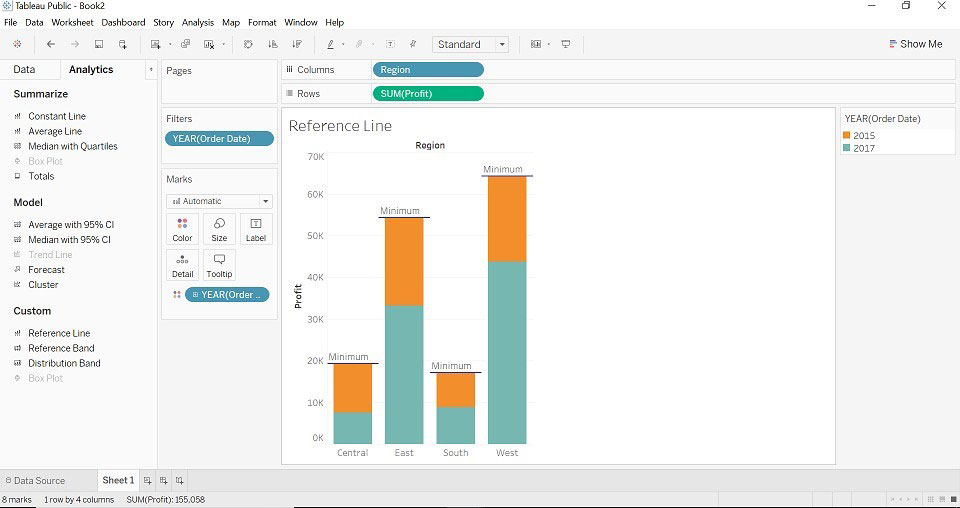
Task: Select Constant Line in Summarize
Action: (x=57, y=116)
